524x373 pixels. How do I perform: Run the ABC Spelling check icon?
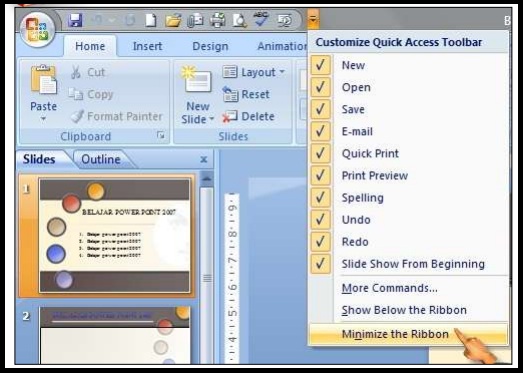[x=261, y=20]
